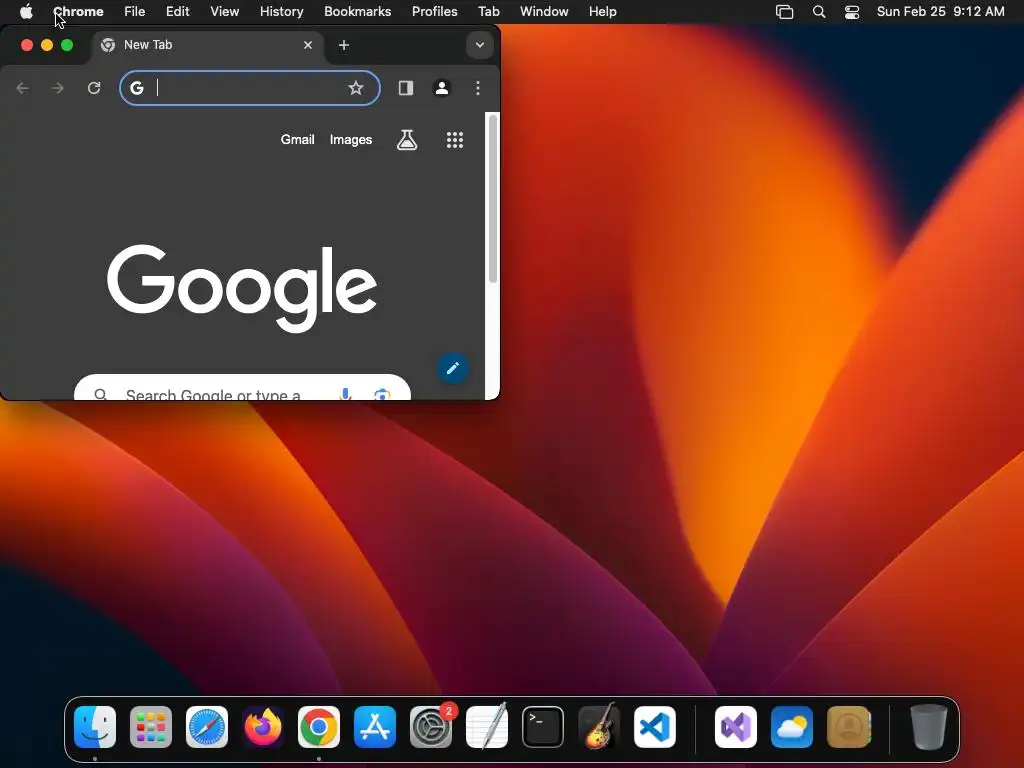Open the Help menu

[603, 12]
